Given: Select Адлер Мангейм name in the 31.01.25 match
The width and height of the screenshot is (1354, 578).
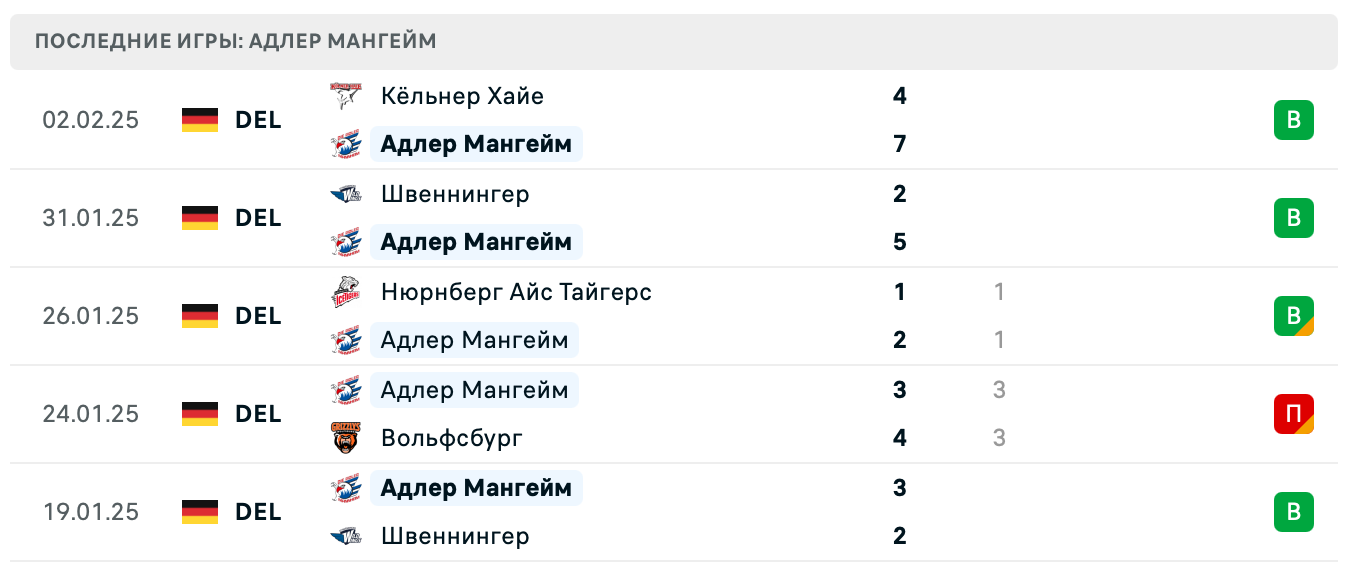Looking at the screenshot, I should click(x=476, y=242).
